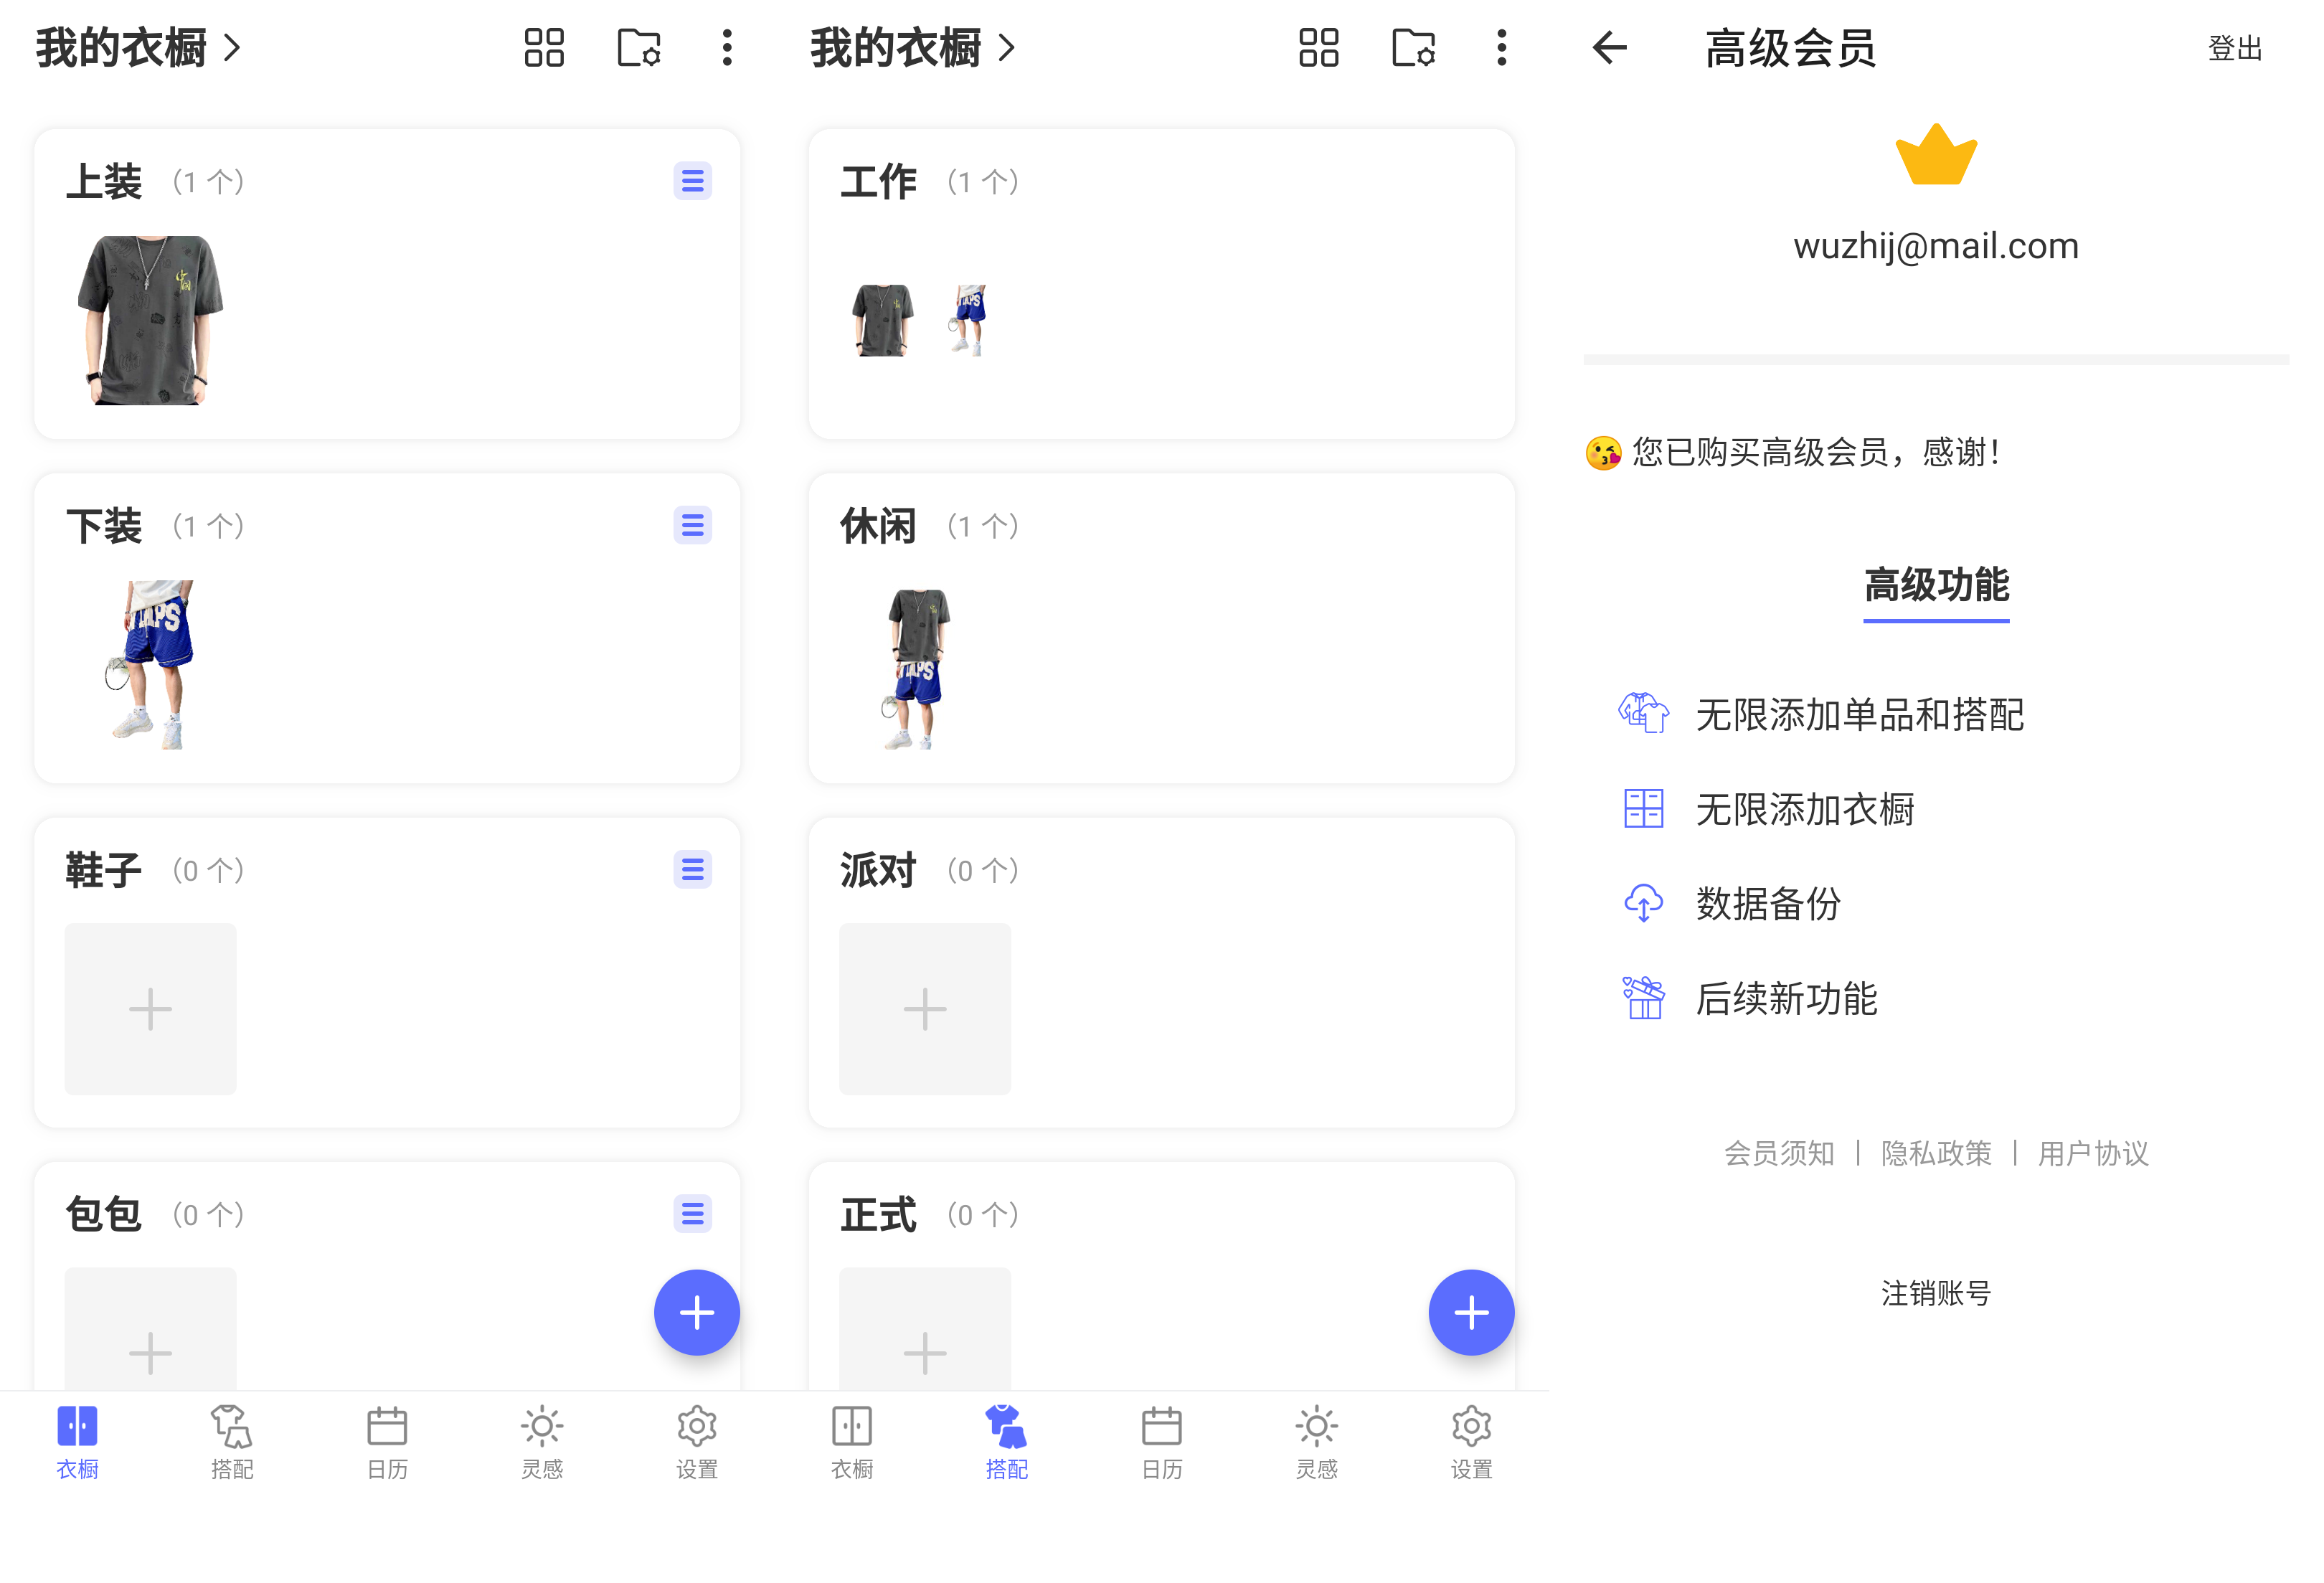Switch to 日历 tab in left bottom bar
Viewport: 2324px width, 1583px height.
387,1441
